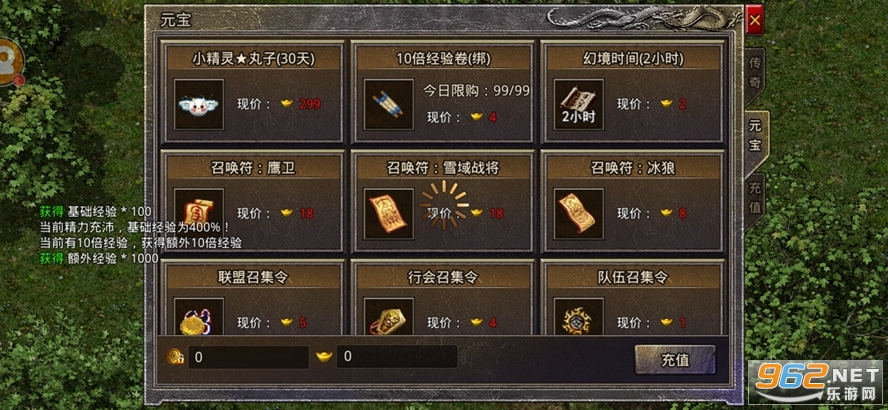
Task: Click the gold coin balance field
Action: (249, 357)
